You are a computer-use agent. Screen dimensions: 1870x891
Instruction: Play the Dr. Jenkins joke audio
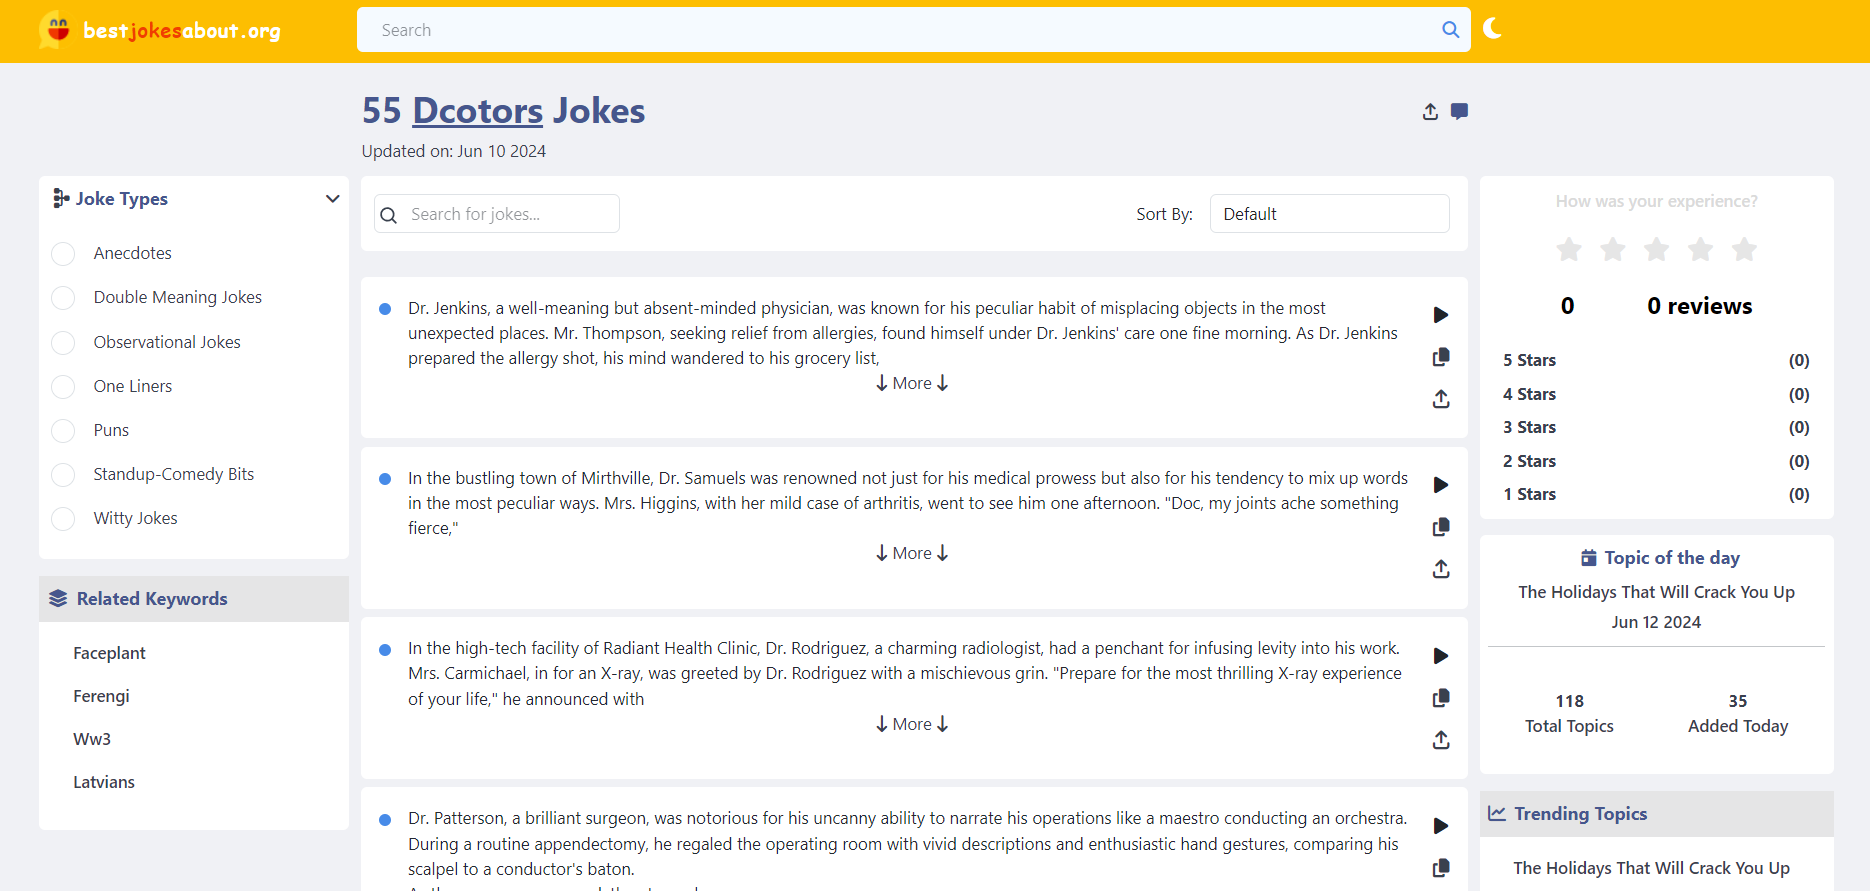pyautogui.click(x=1441, y=315)
